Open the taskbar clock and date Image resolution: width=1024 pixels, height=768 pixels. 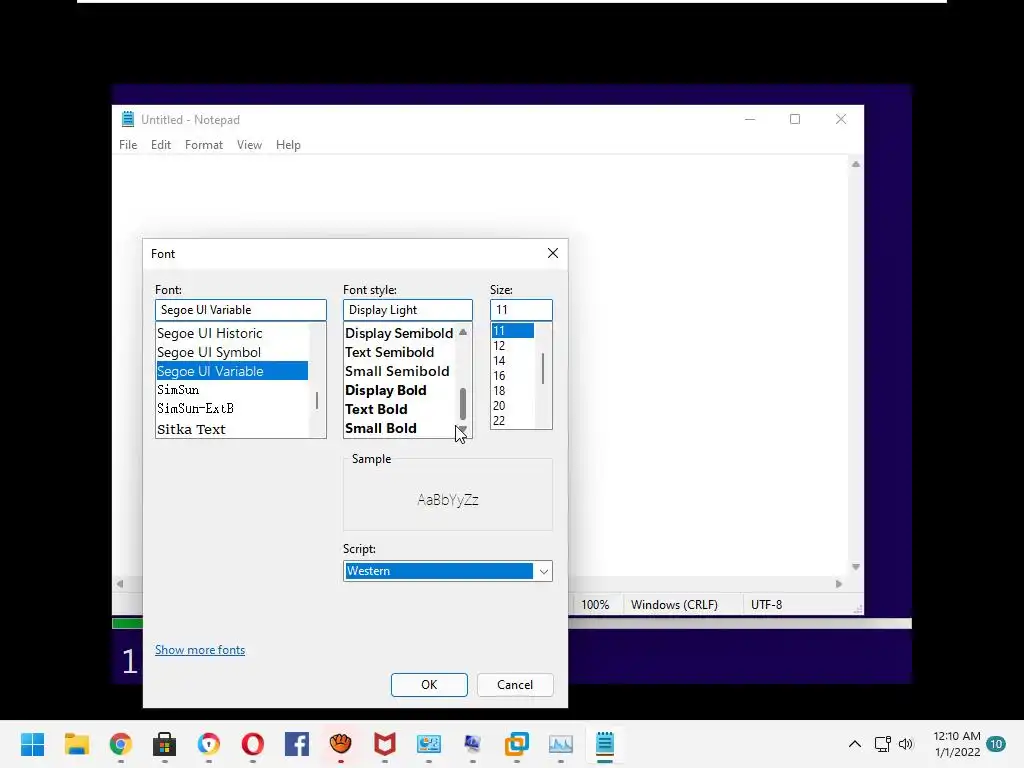(957, 744)
